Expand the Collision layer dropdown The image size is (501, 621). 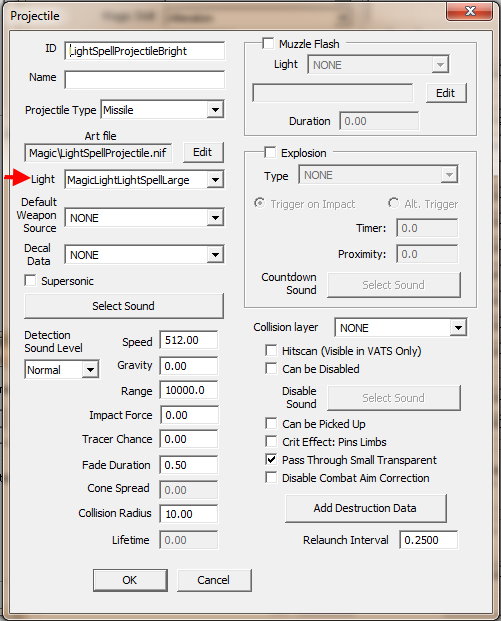point(458,328)
